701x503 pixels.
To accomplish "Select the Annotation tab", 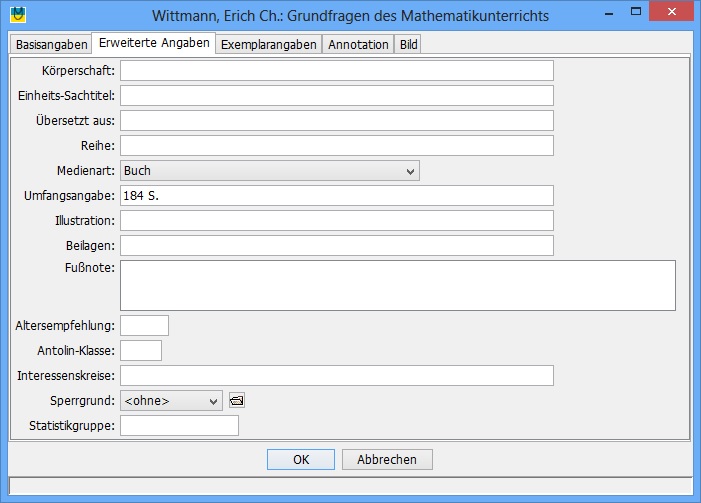I will pyautogui.click(x=358, y=45).
